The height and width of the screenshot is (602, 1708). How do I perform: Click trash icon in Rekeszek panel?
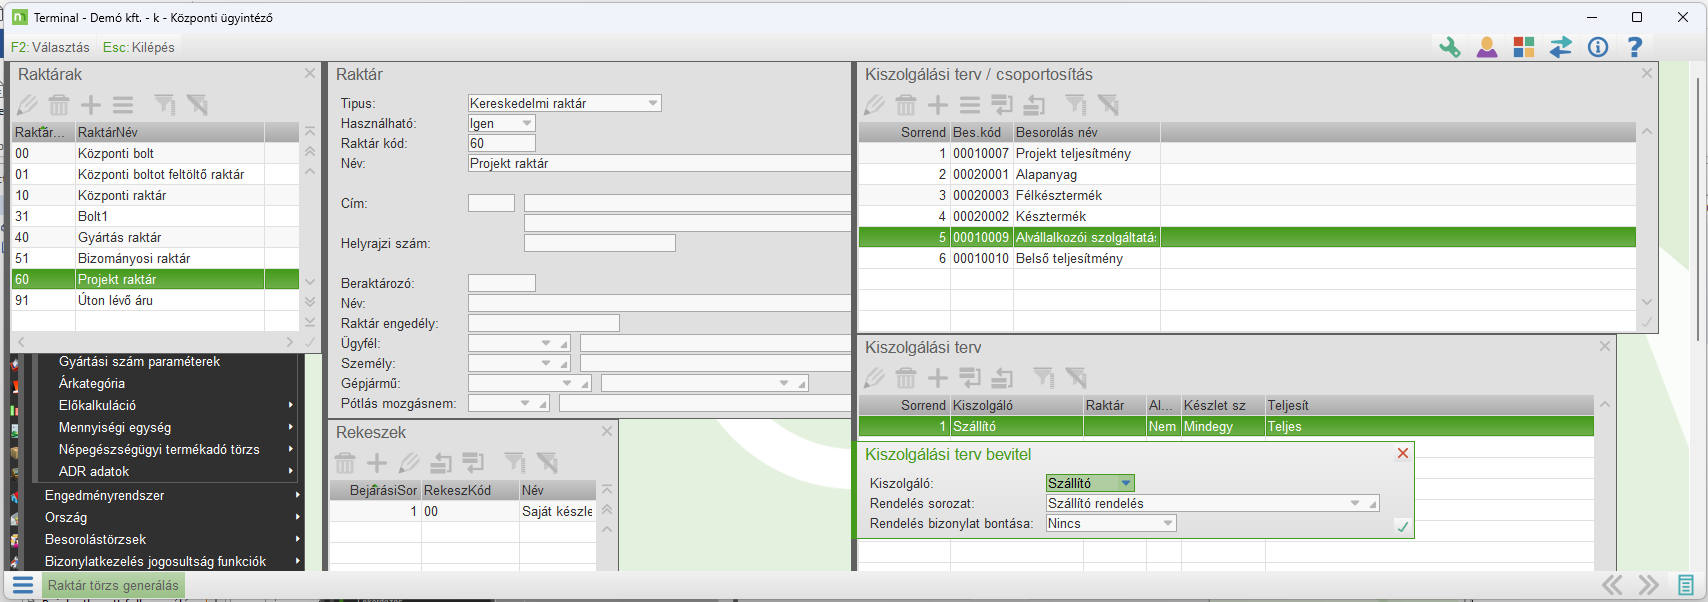pyautogui.click(x=345, y=463)
